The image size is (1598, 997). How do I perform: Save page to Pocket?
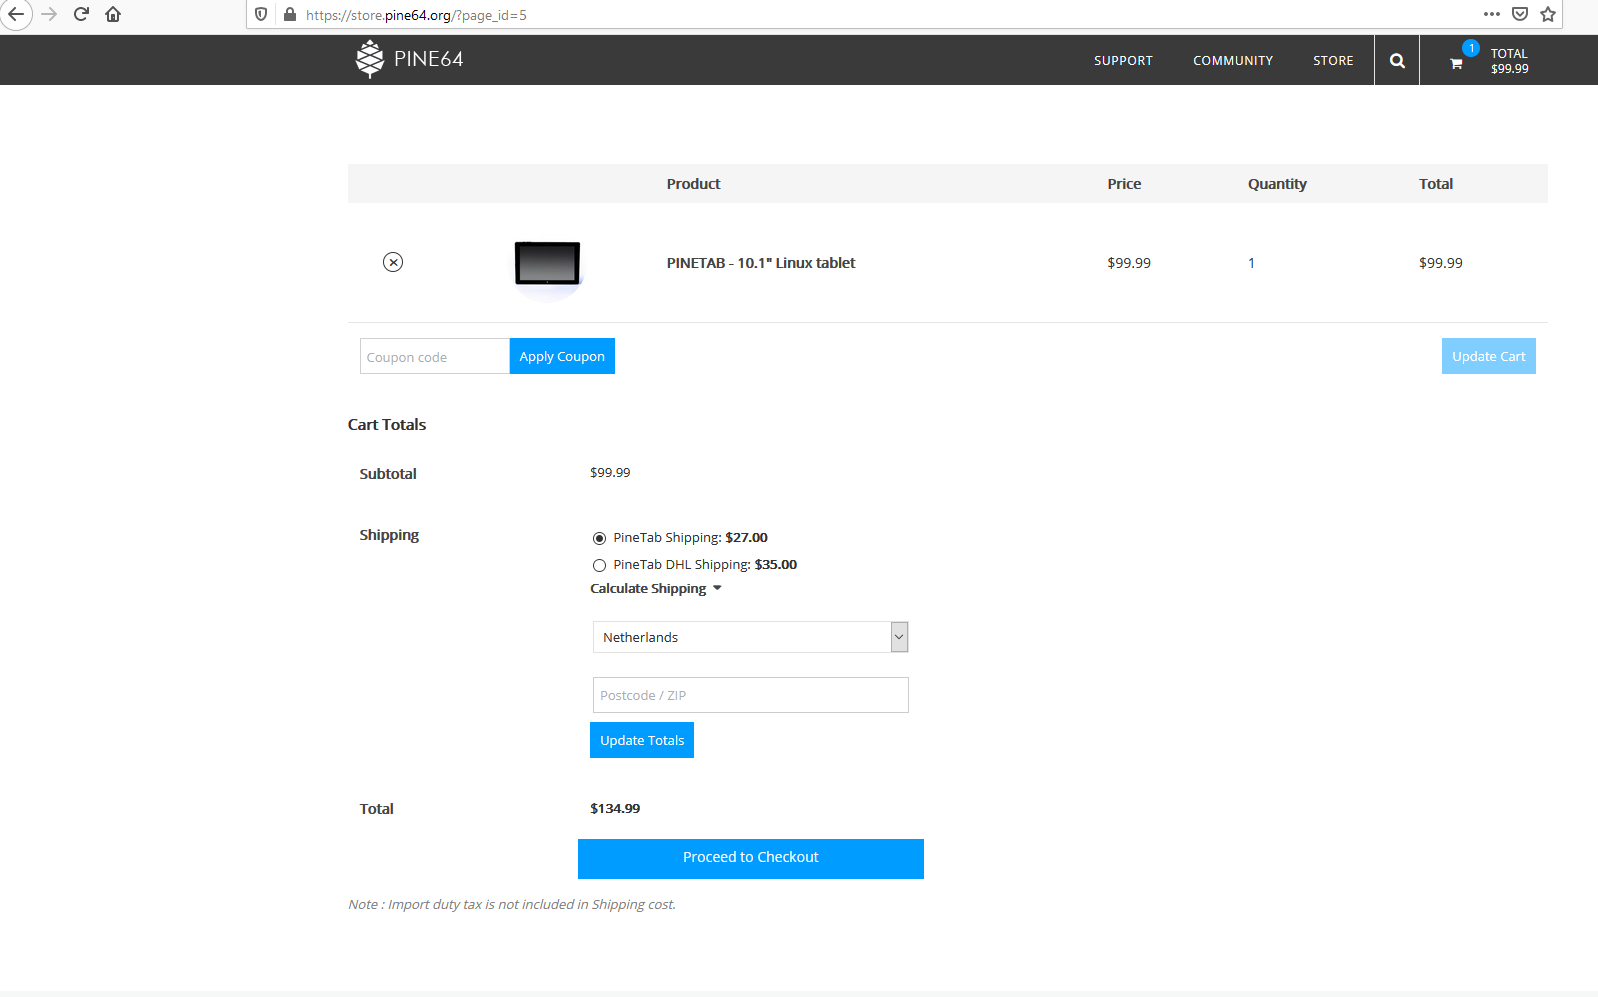1520,14
